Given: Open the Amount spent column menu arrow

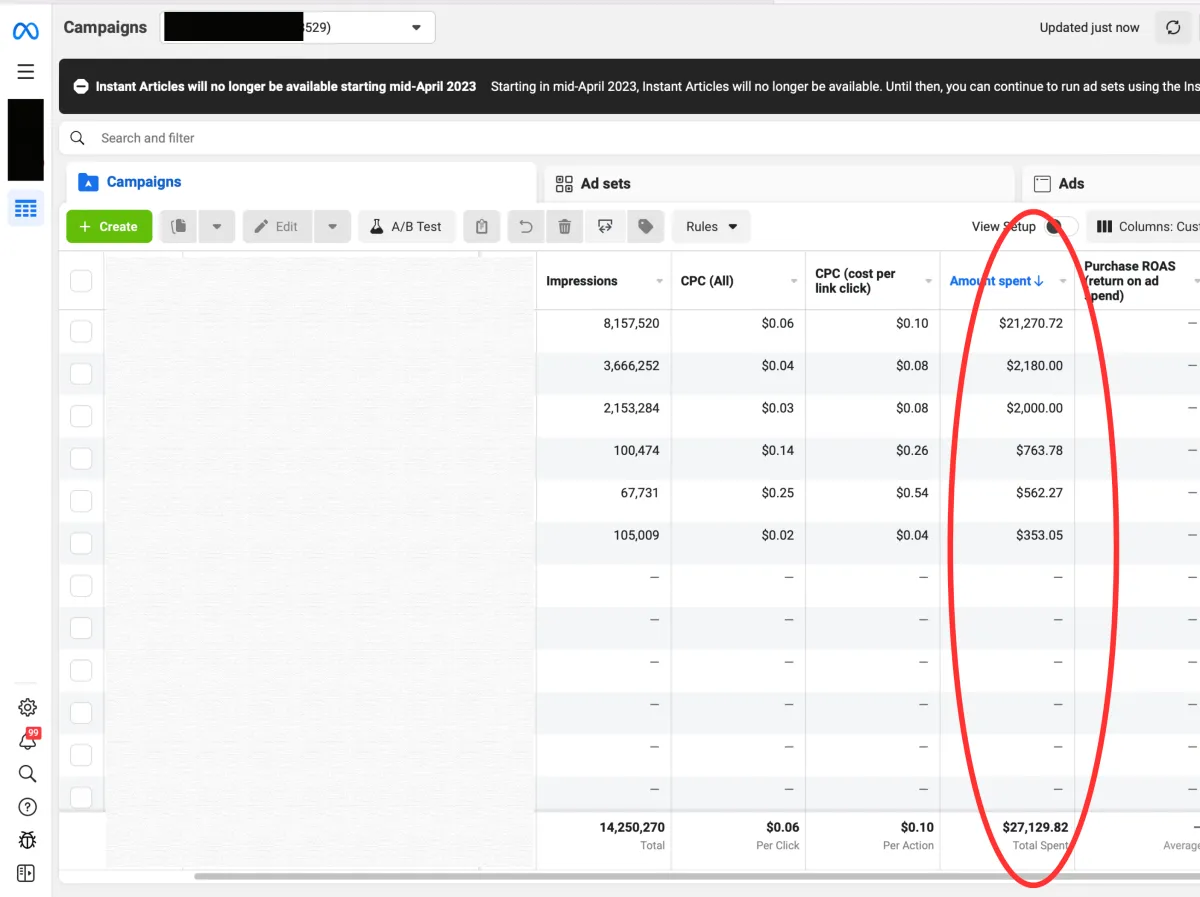Looking at the screenshot, I should point(1062,281).
